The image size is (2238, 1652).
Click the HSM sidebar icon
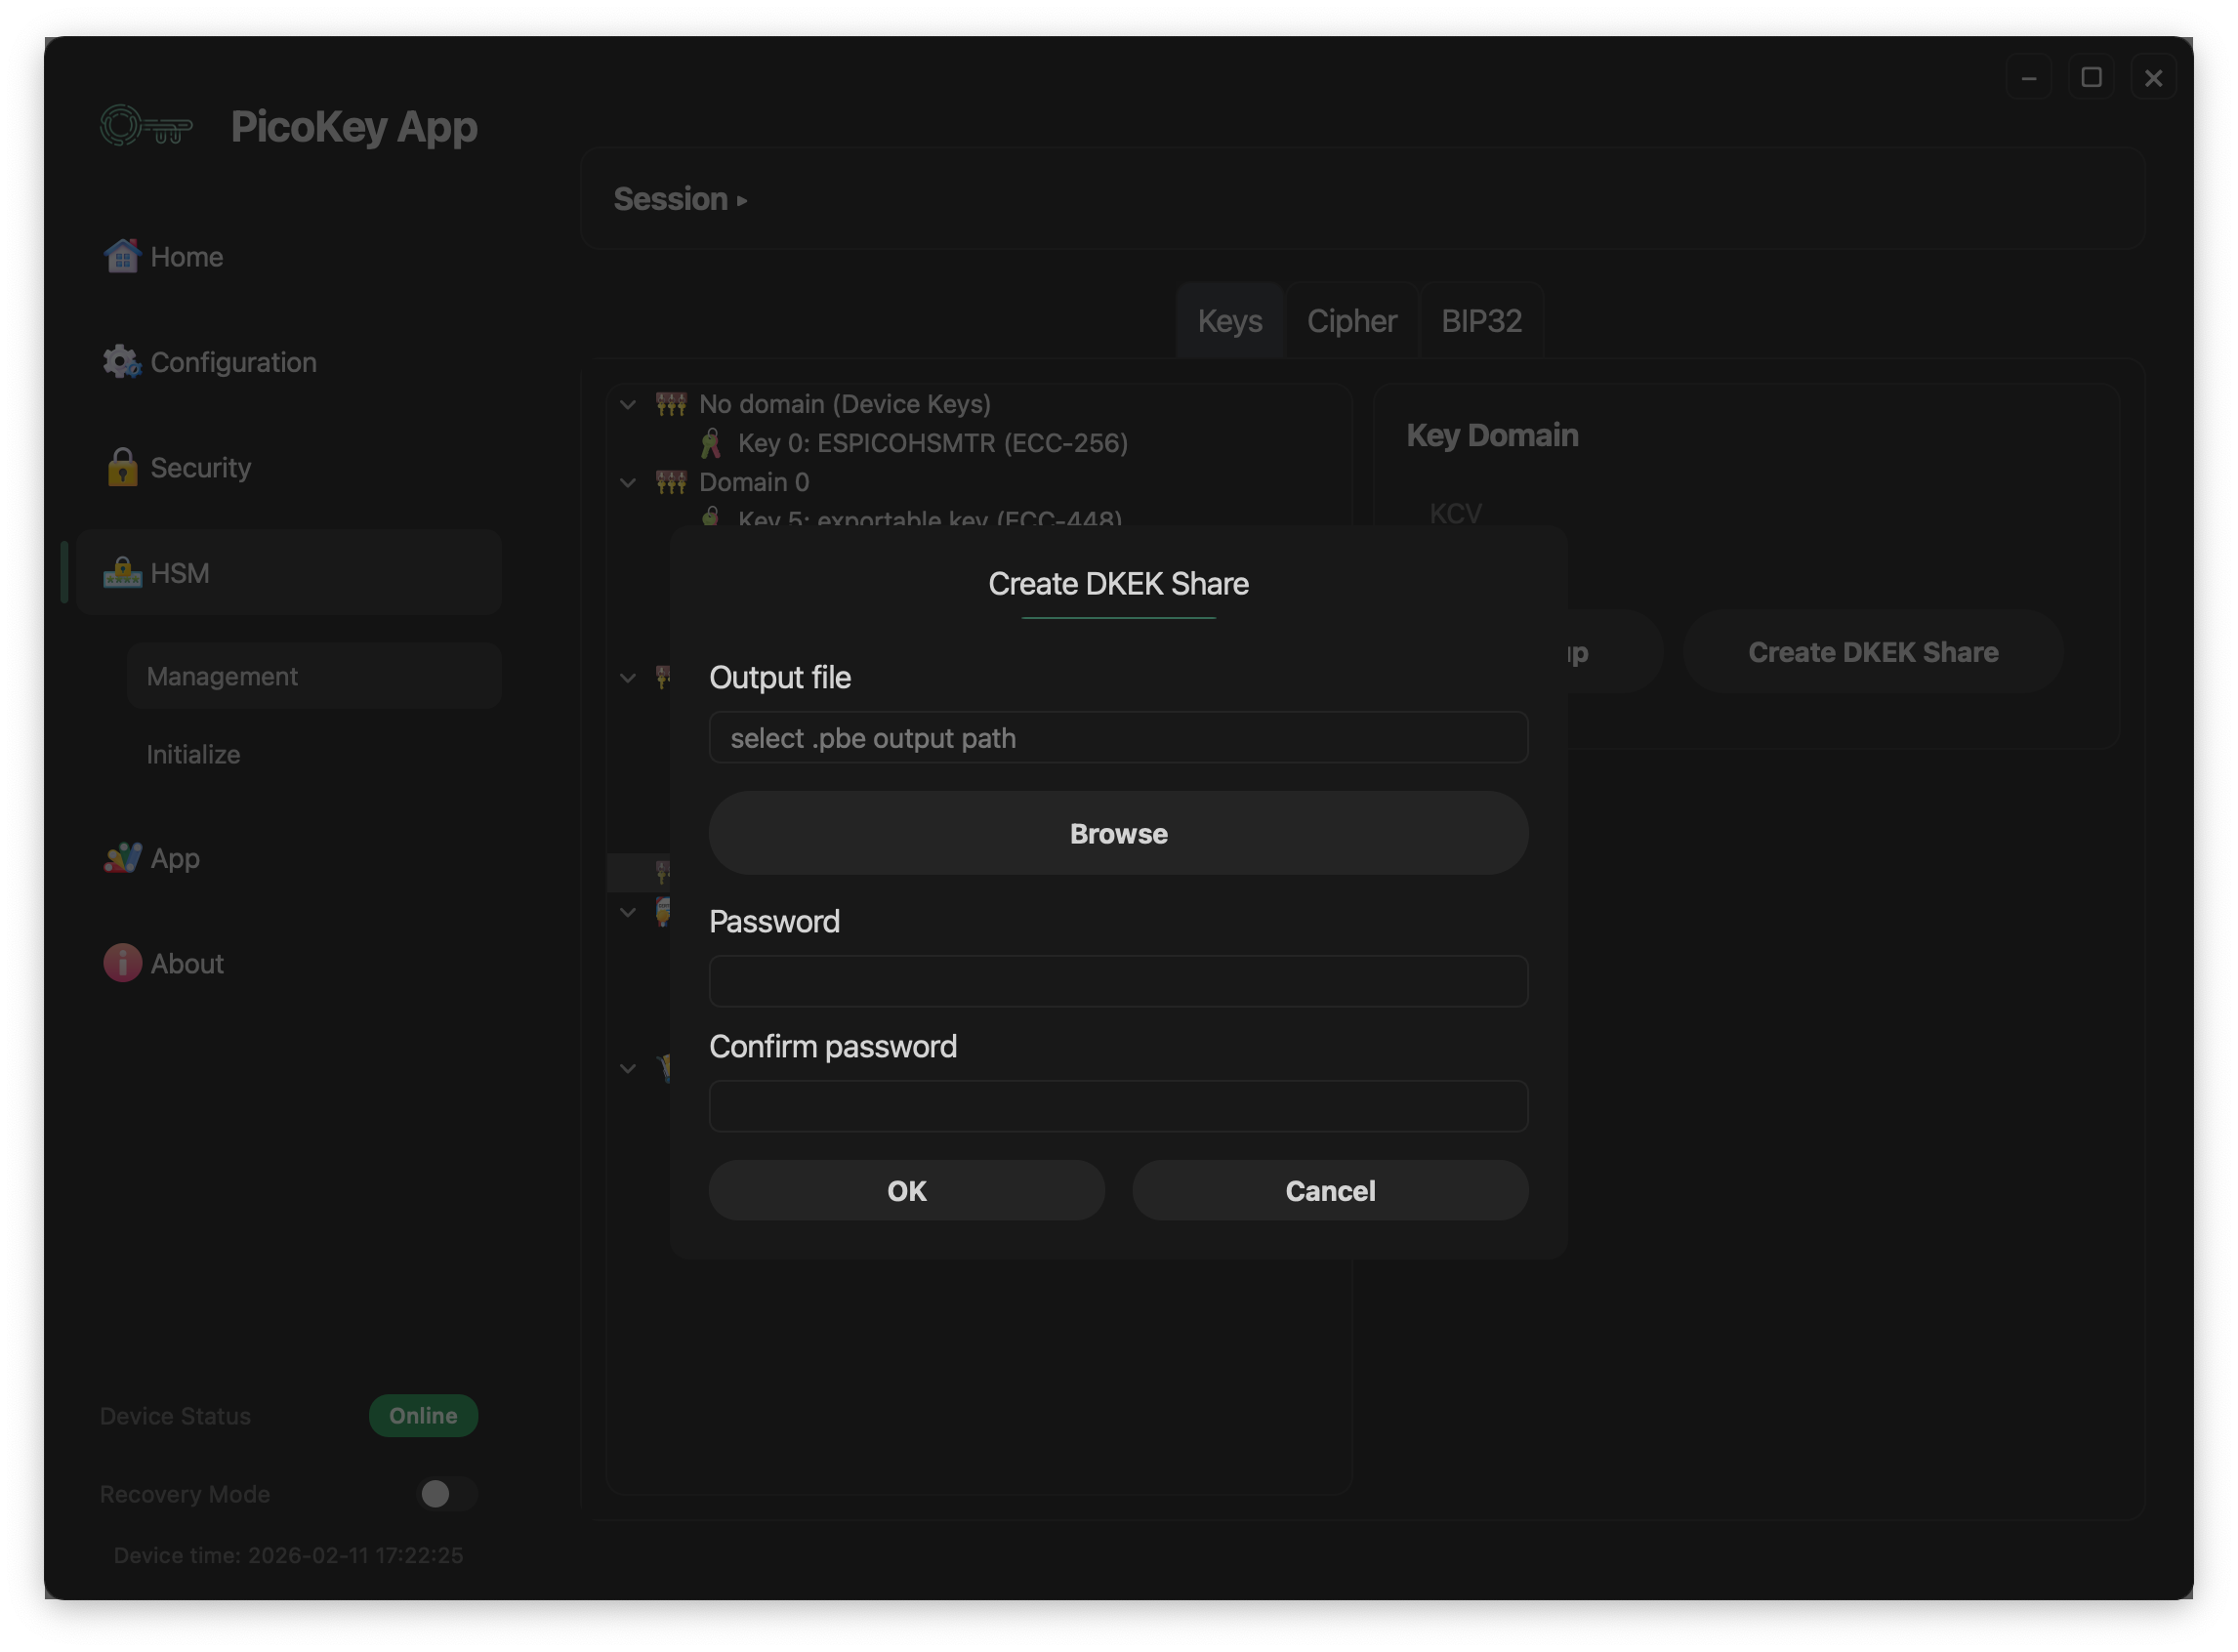(x=122, y=573)
